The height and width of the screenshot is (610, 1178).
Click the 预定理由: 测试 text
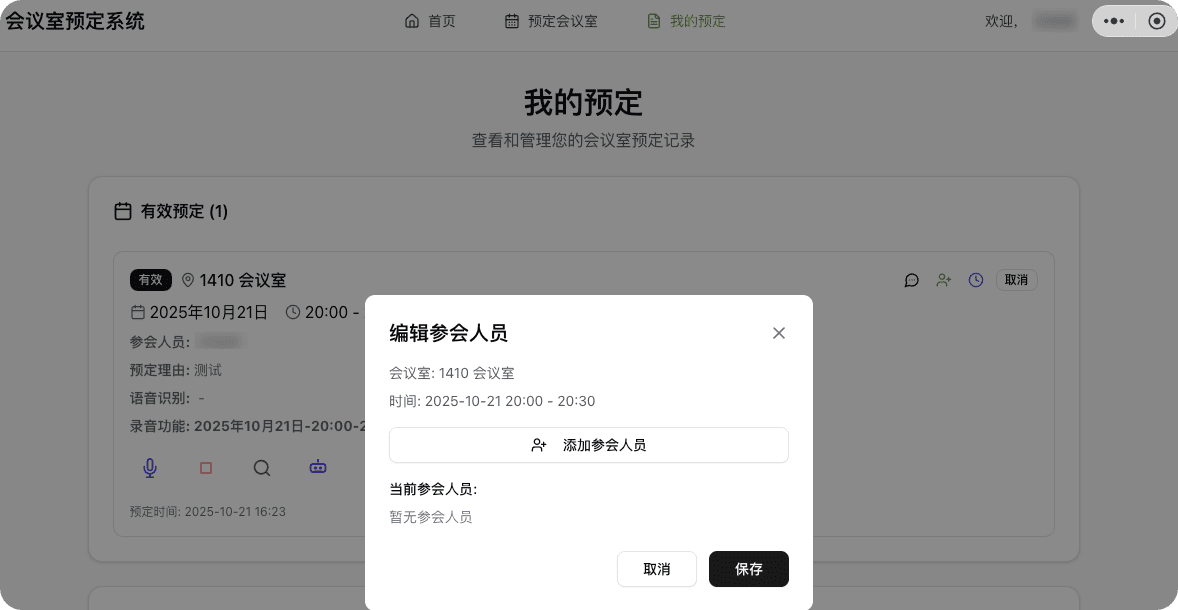tap(176, 370)
